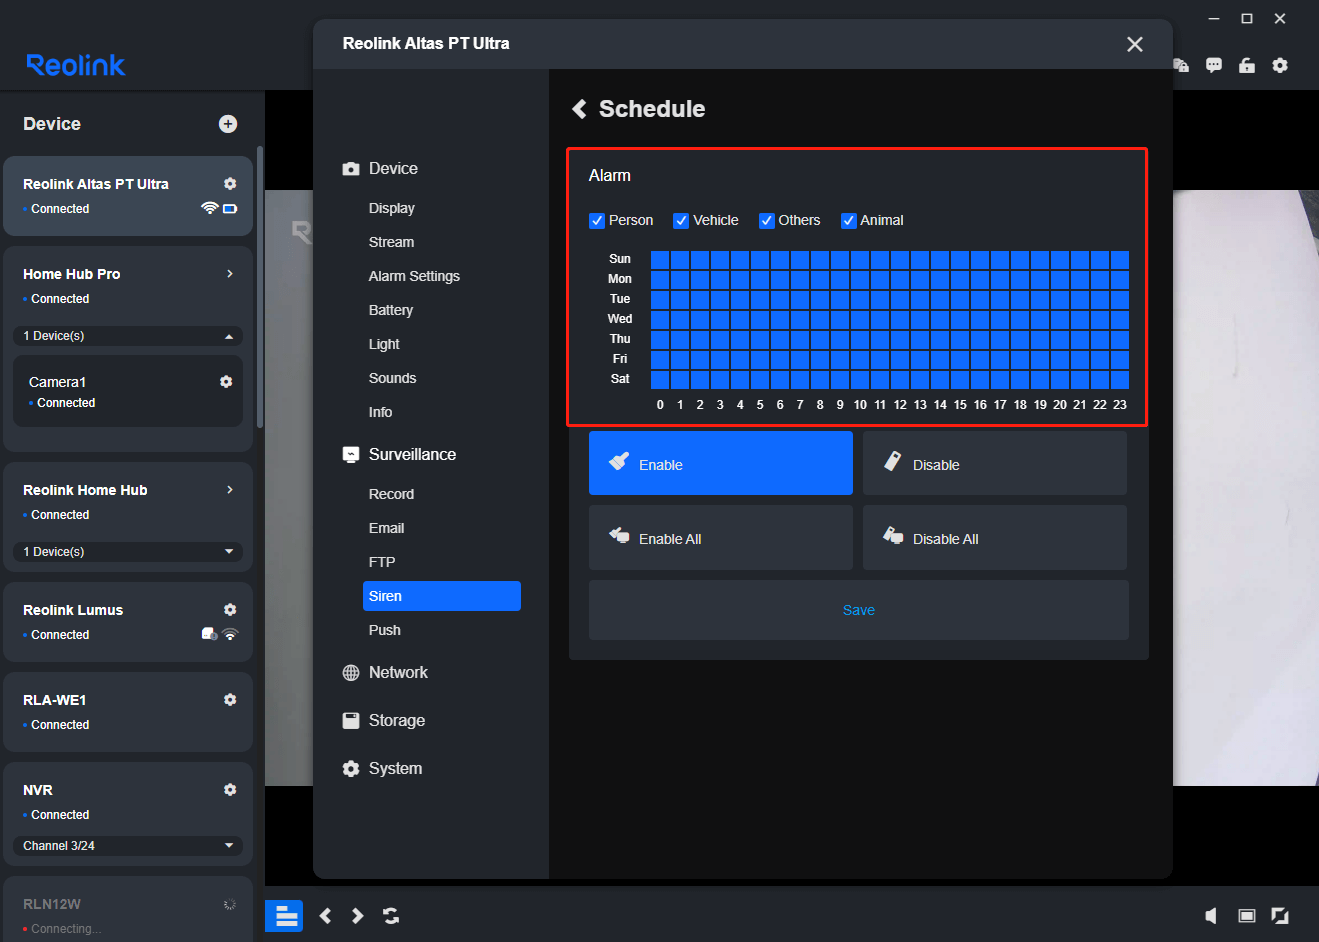Expand Home Hub Pro chevron

click(x=230, y=274)
